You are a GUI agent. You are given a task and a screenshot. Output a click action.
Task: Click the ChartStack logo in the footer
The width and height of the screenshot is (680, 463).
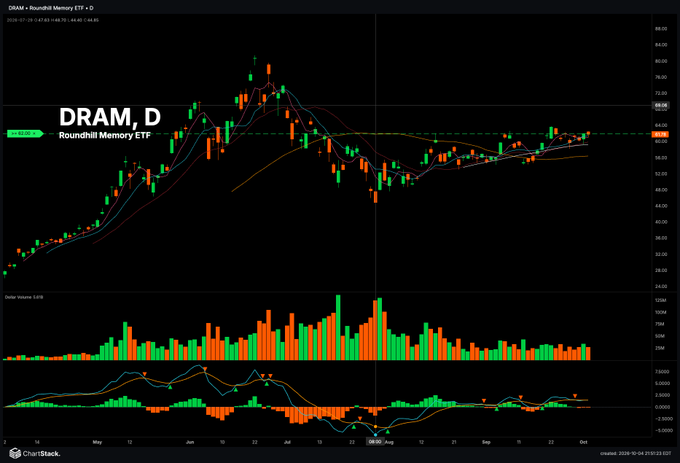pos(35,453)
